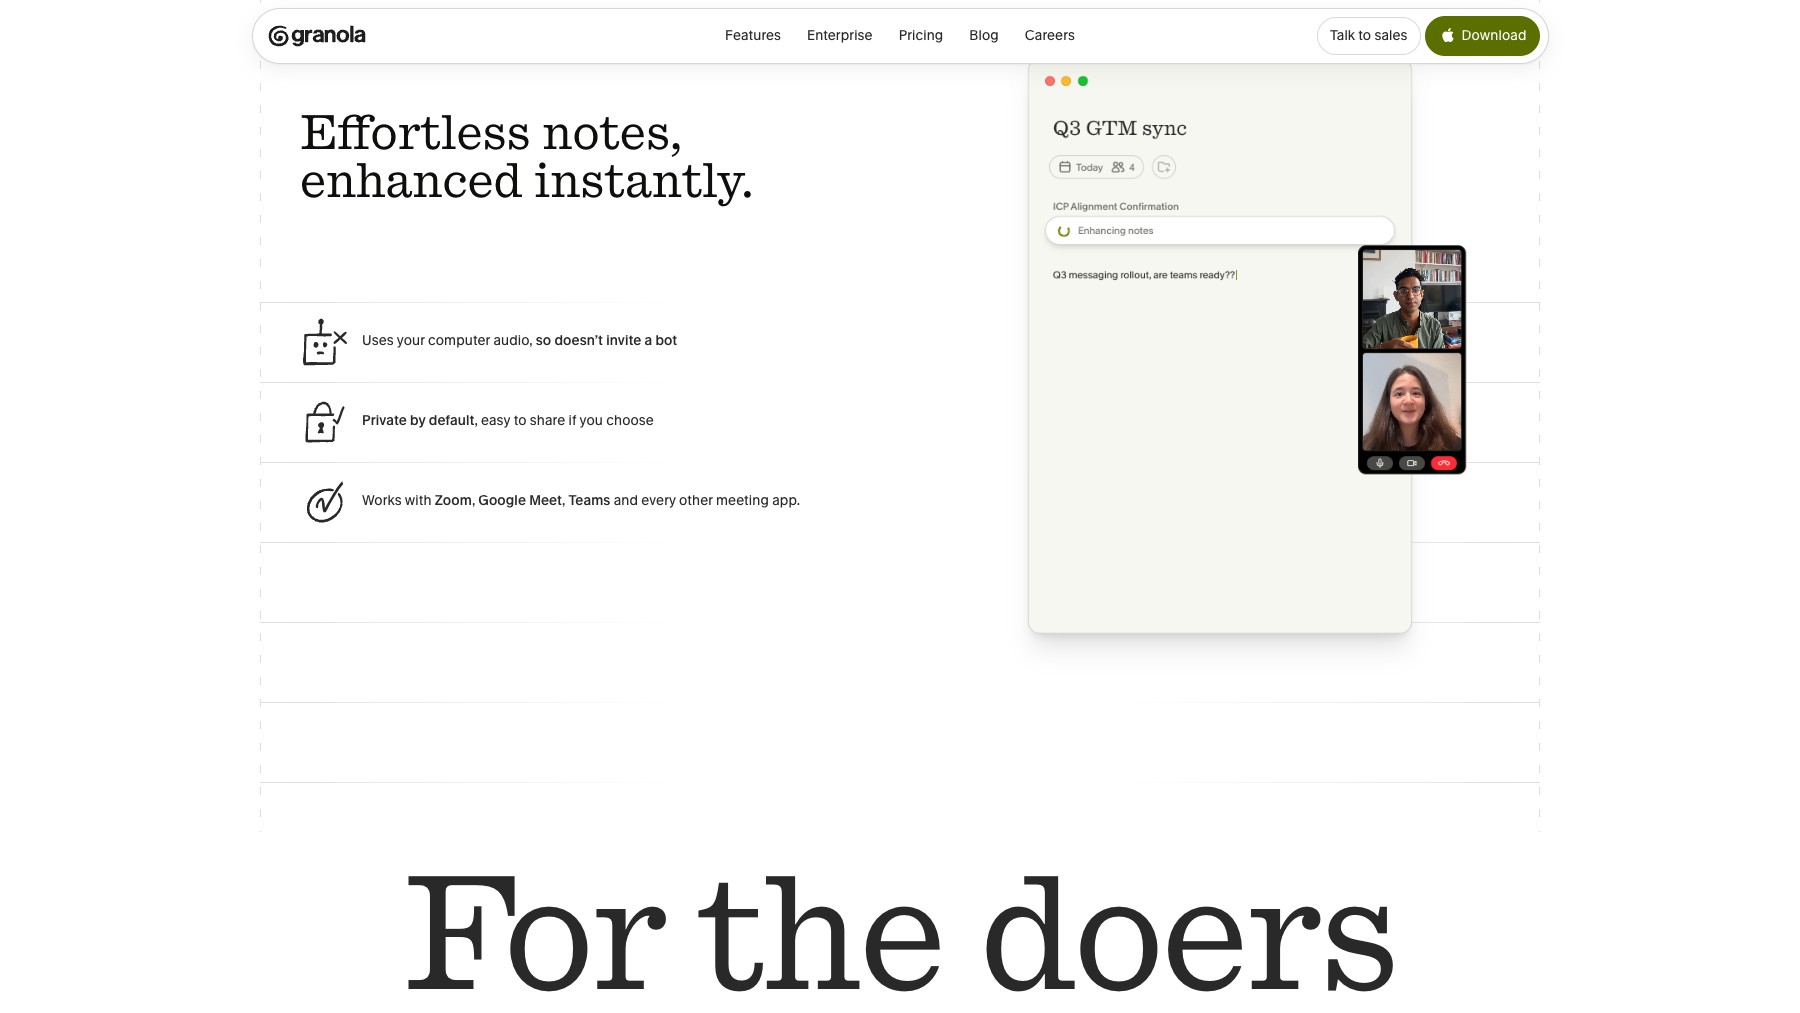Click the green Download button

point(1482,35)
